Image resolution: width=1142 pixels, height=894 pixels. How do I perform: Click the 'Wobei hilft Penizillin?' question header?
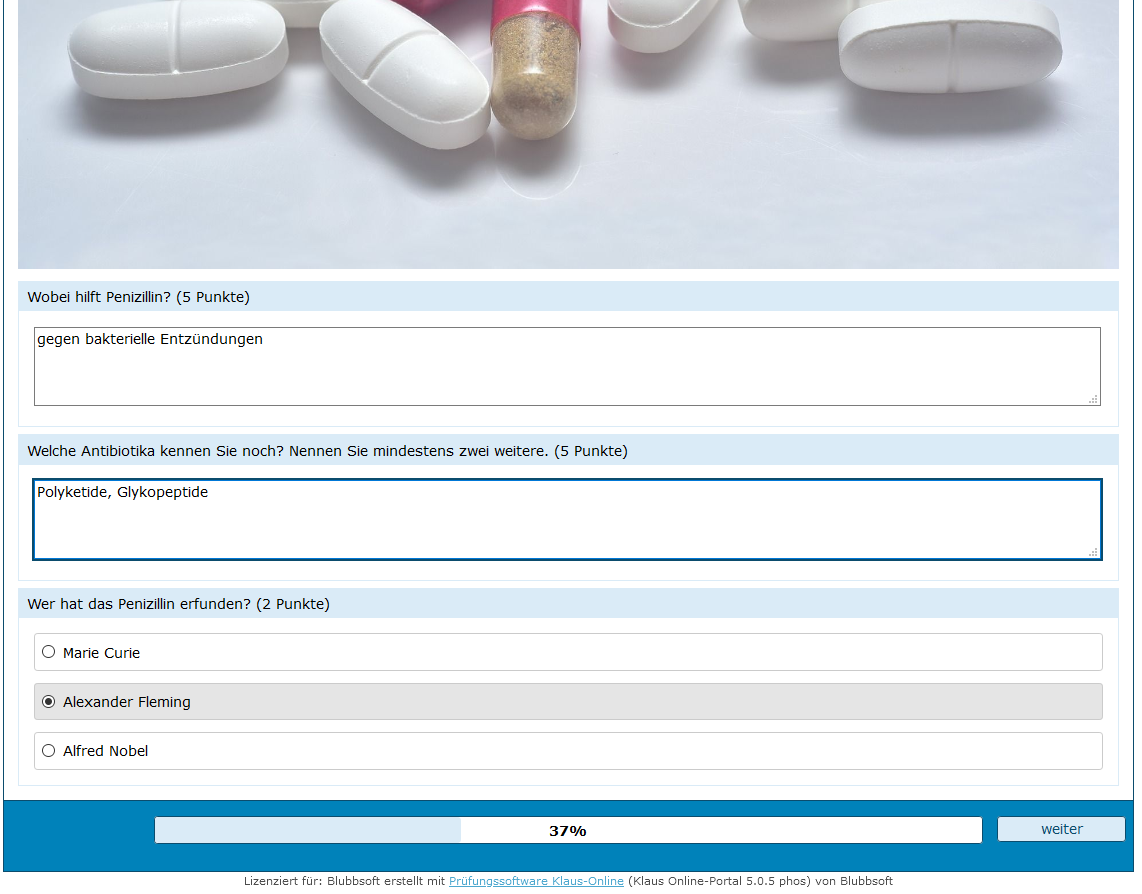coord(139,297)
